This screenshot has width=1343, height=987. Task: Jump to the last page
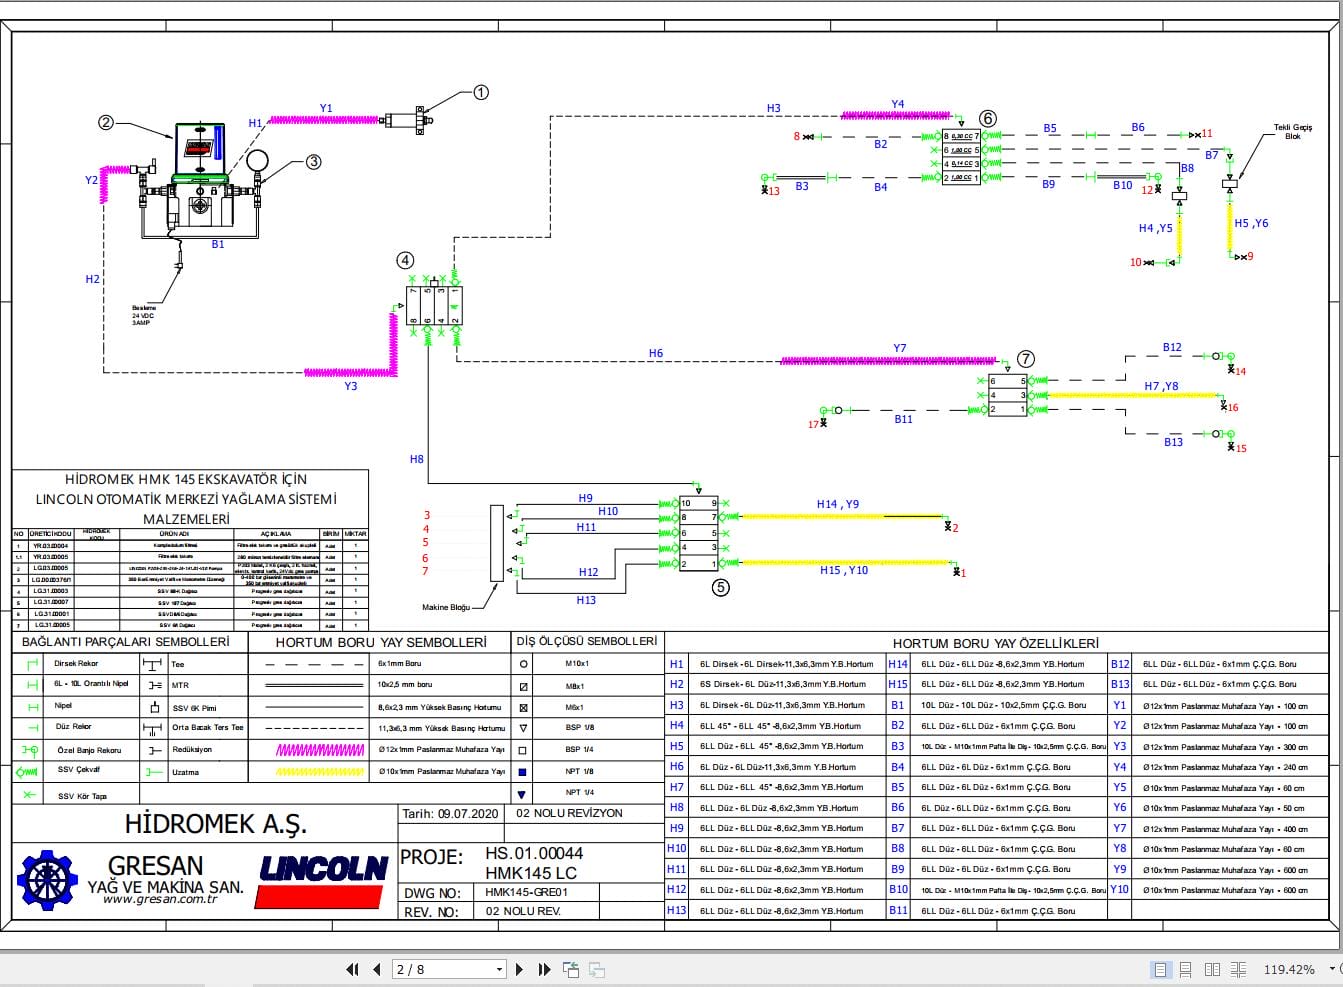[543, 969]
